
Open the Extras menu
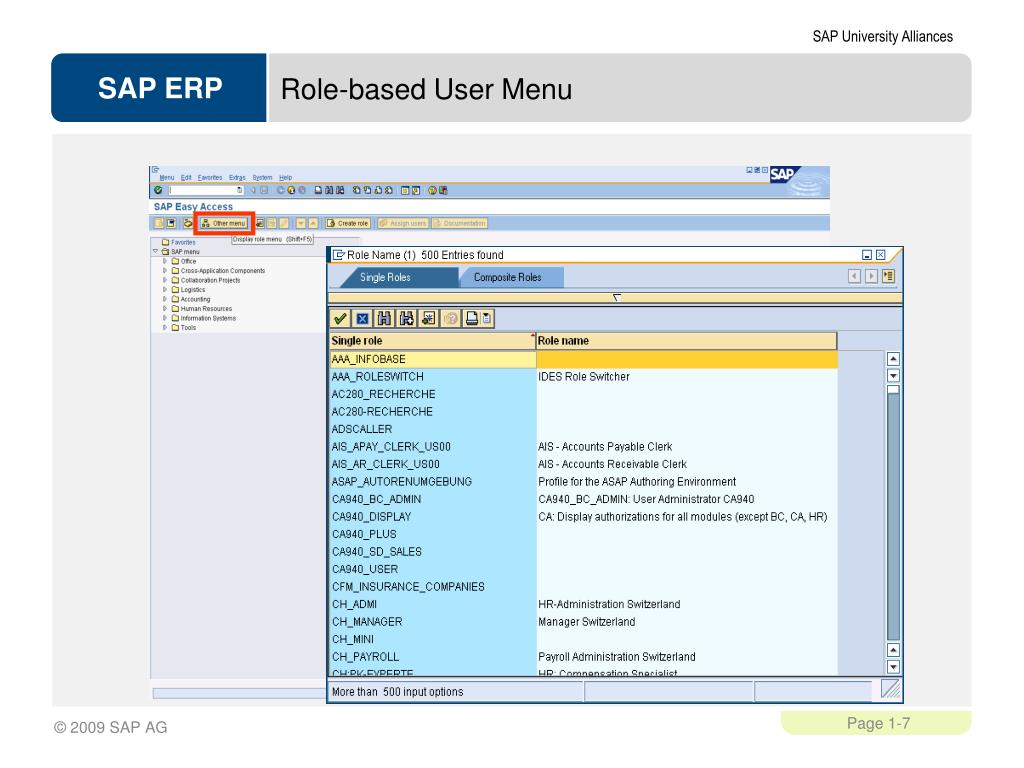(x=237, y=178)
